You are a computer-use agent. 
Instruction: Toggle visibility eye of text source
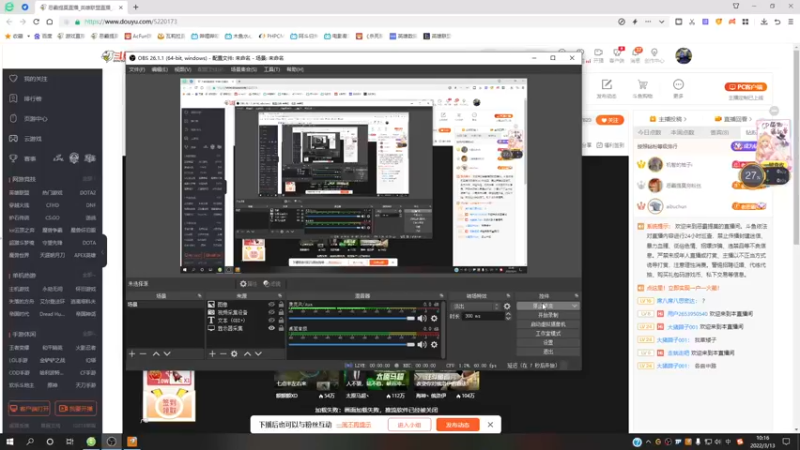pyautogui.click(x=271, y=320)
